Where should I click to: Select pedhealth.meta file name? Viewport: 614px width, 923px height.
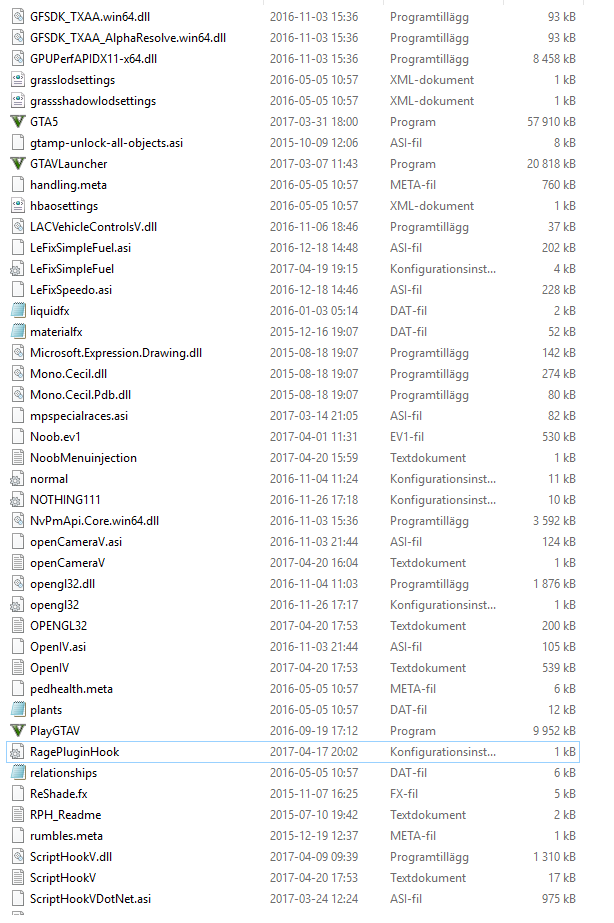(71, 689)
